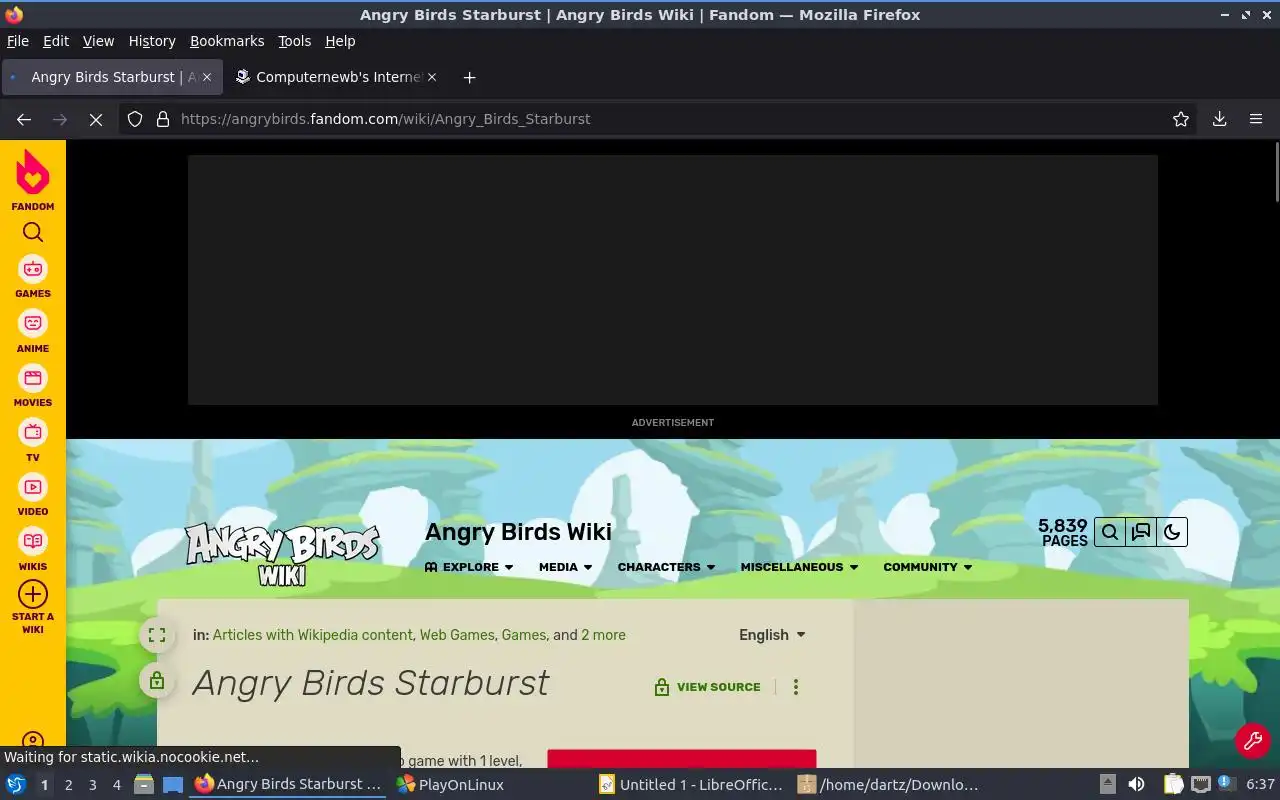This screenshot has width=1280, height=800.
Task: Open the Firefox downloads panel
Action: (1220, 119)
